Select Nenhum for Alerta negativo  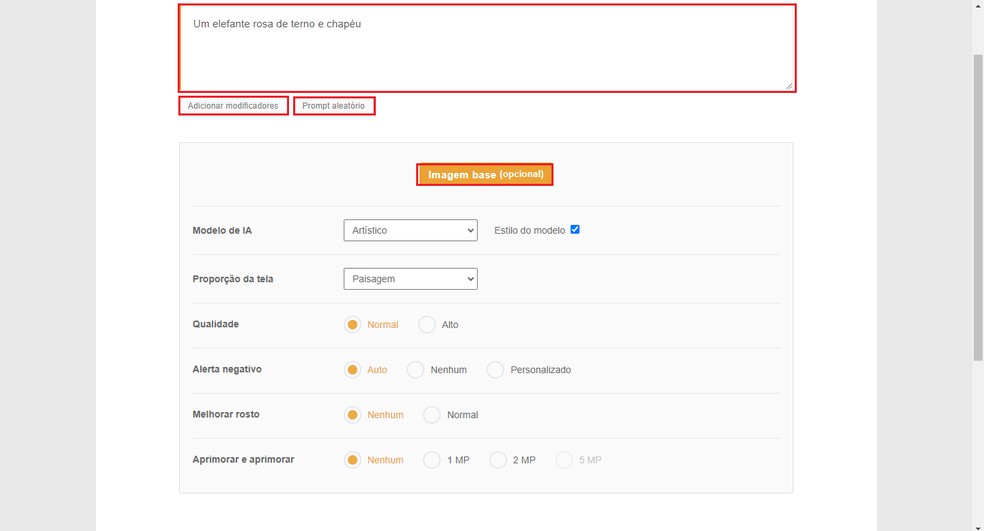click(x=415, y=370)
